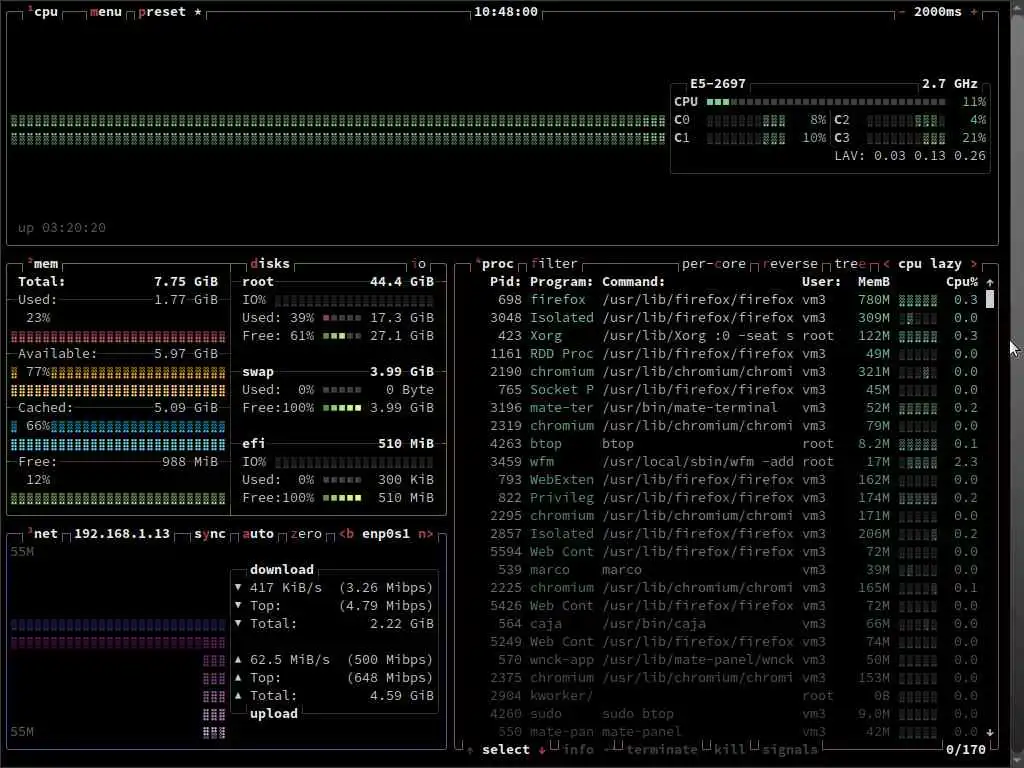Screen dimensions: 1024x768
Task: Toggle net auto scaling
Action: [x=258, y=534]
